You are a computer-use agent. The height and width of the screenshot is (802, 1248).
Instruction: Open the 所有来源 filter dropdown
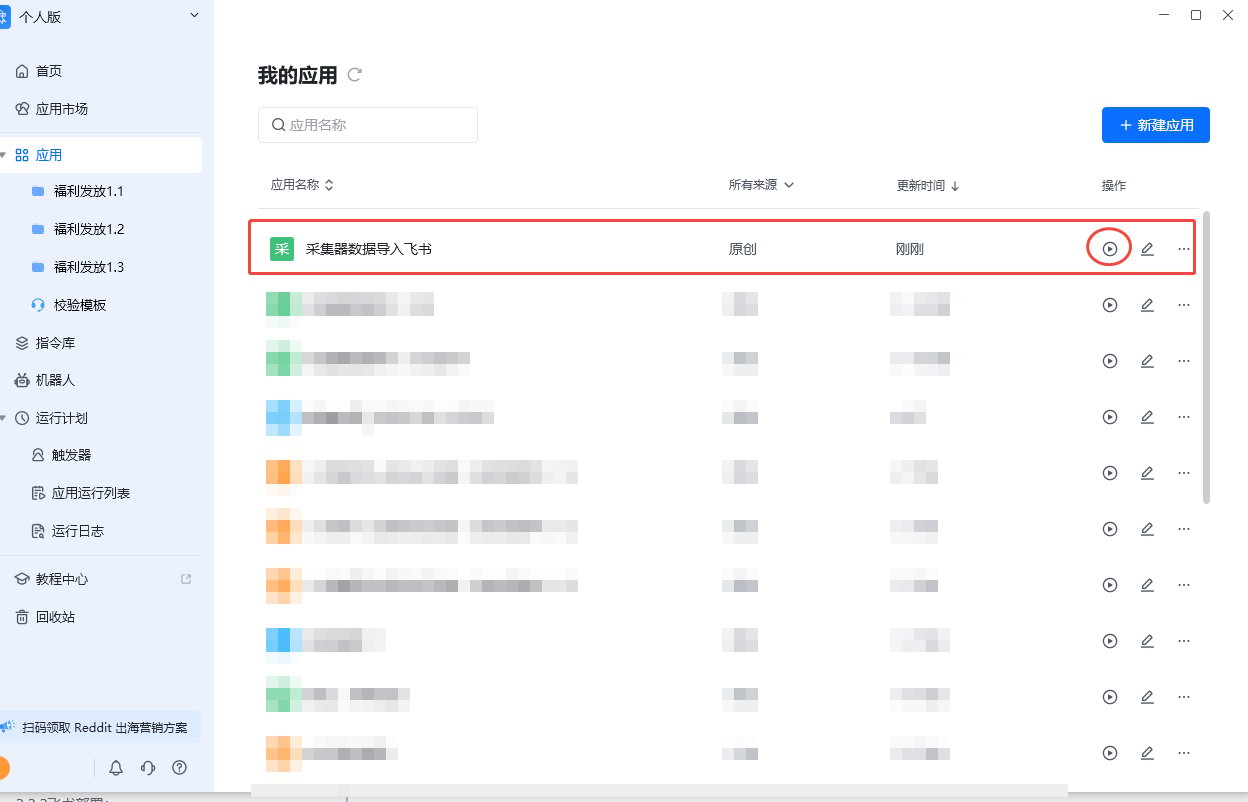tap(761, 185)
